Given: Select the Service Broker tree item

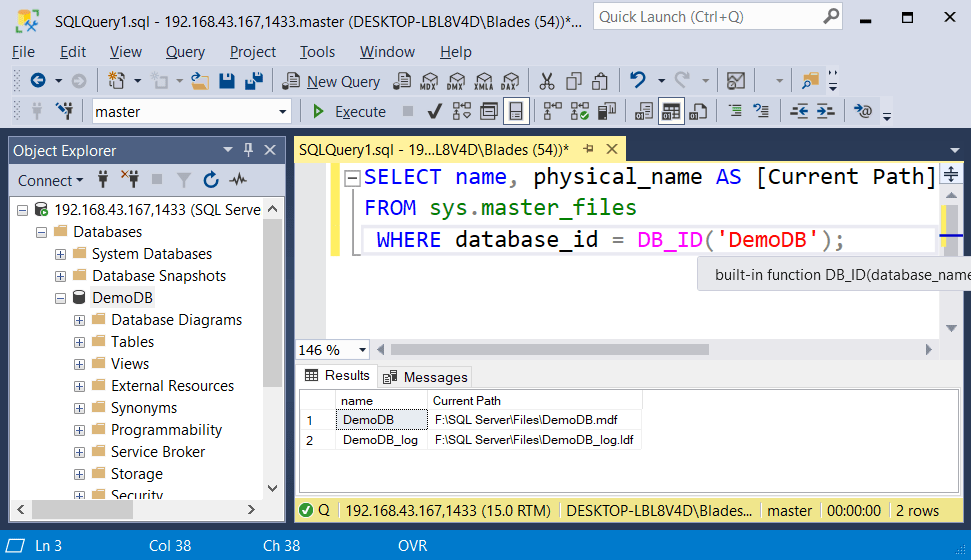Looking at the screenshot, I should [x=157, y=452].
